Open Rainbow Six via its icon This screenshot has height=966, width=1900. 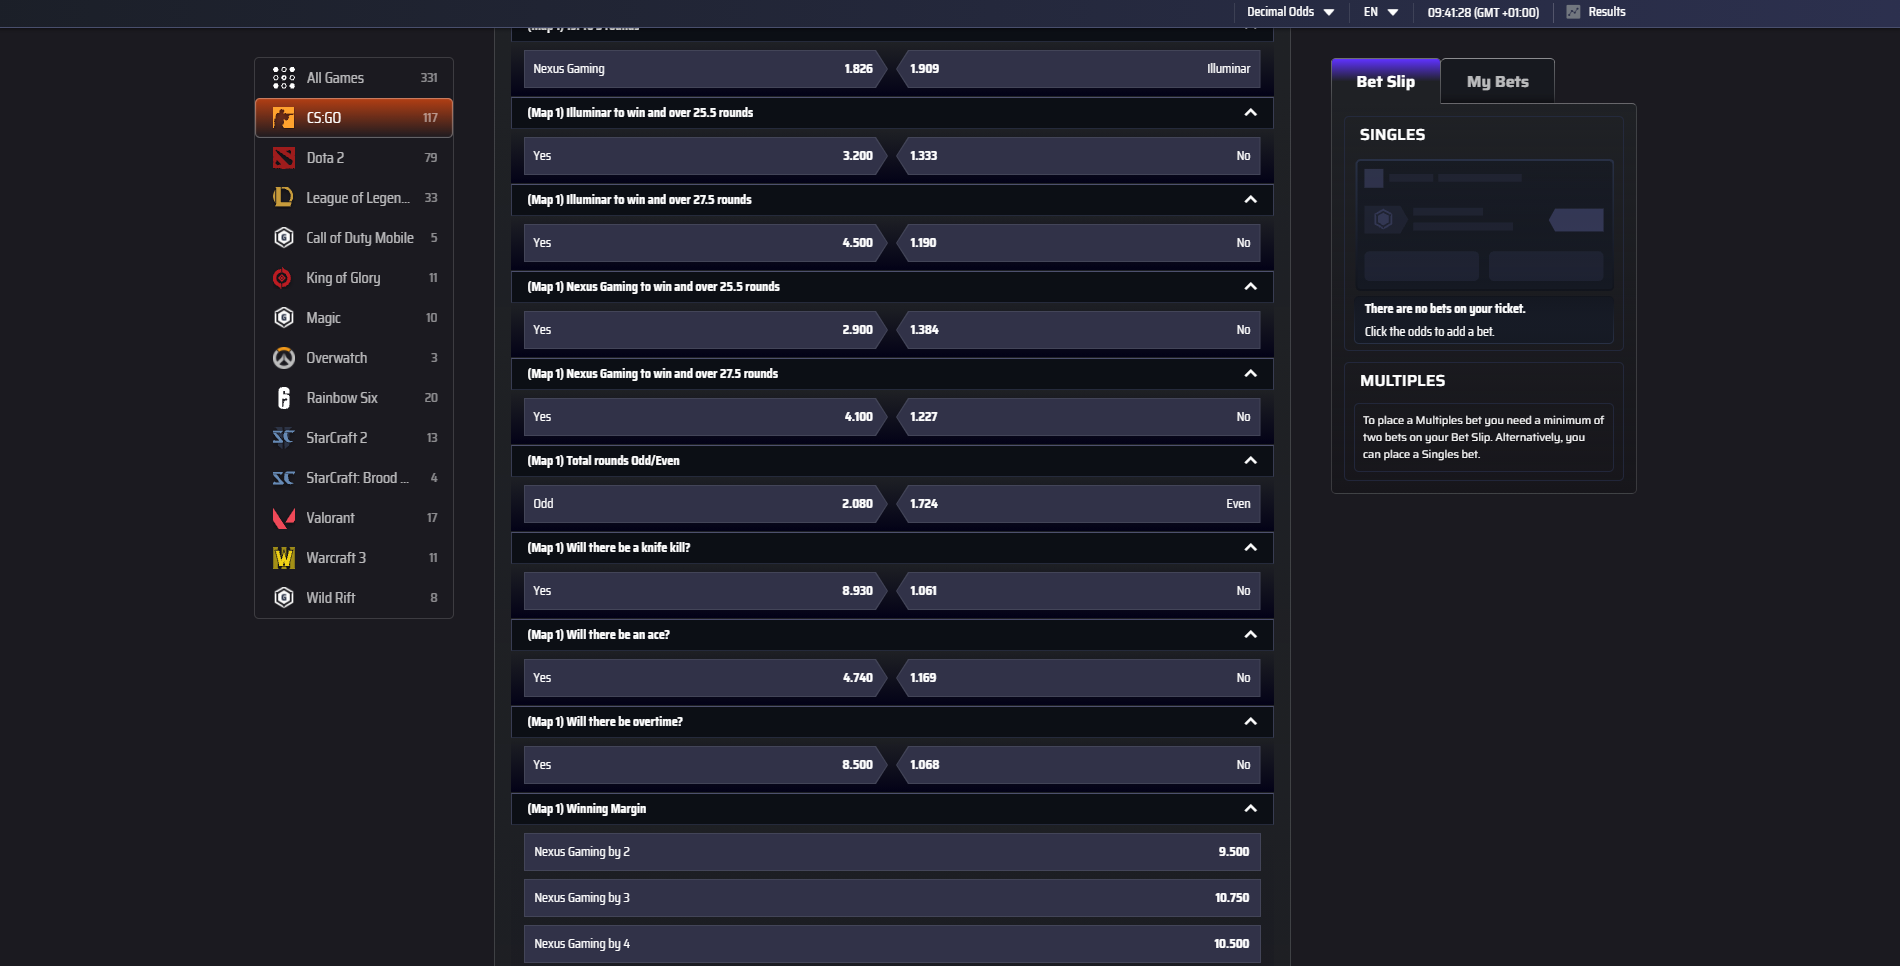pyautogui.click(x=284, y=398)
